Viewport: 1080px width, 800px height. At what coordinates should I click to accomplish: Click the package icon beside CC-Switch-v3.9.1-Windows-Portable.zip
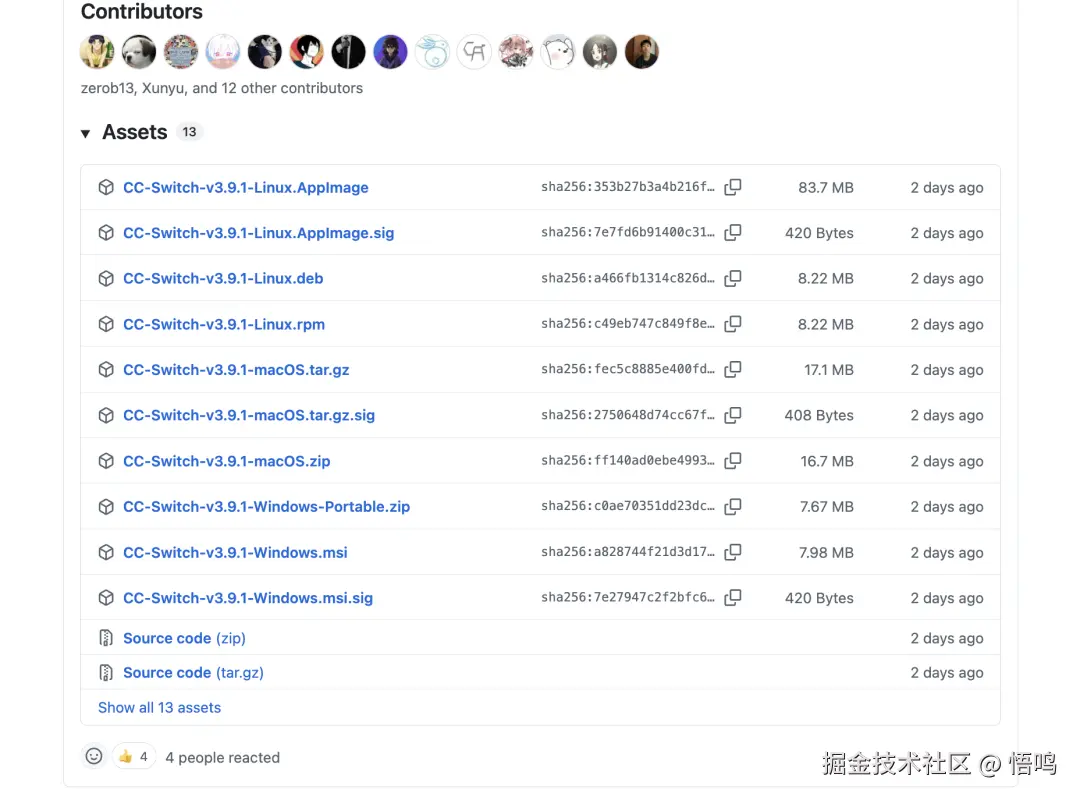(x=106, y=507)
